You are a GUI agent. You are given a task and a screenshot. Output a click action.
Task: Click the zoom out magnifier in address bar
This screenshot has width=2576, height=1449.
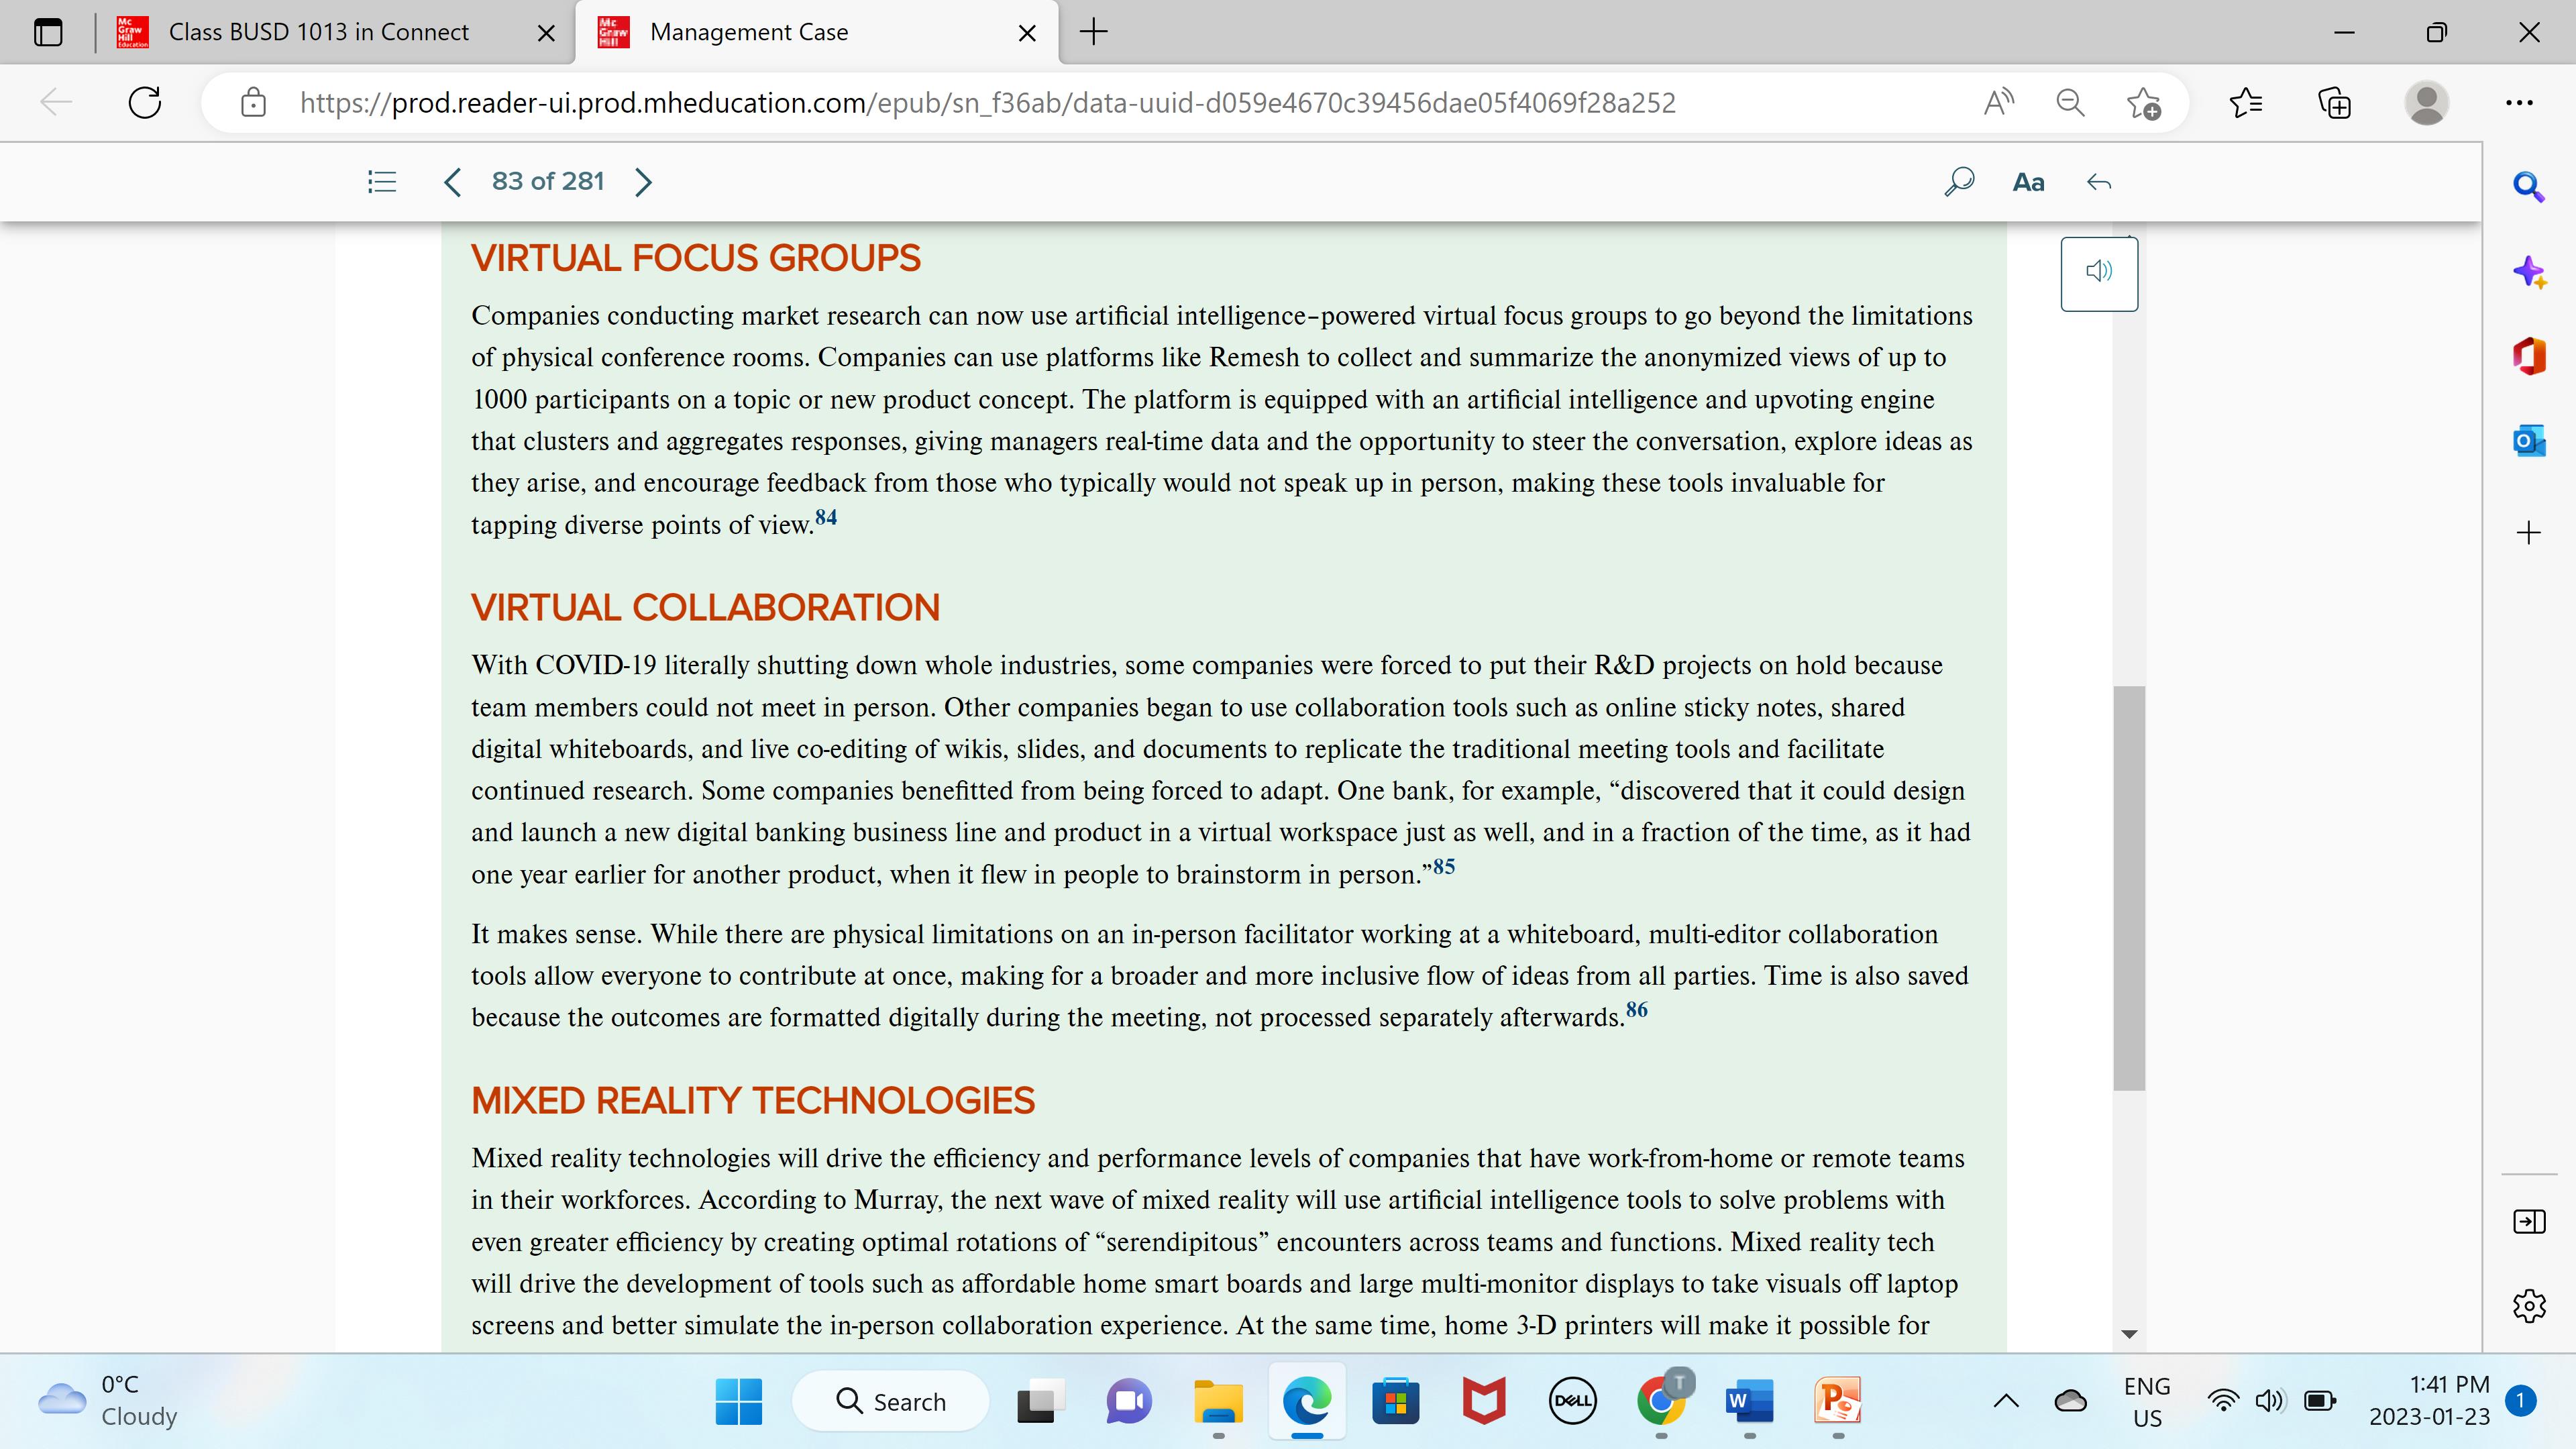click(2070, 102)
